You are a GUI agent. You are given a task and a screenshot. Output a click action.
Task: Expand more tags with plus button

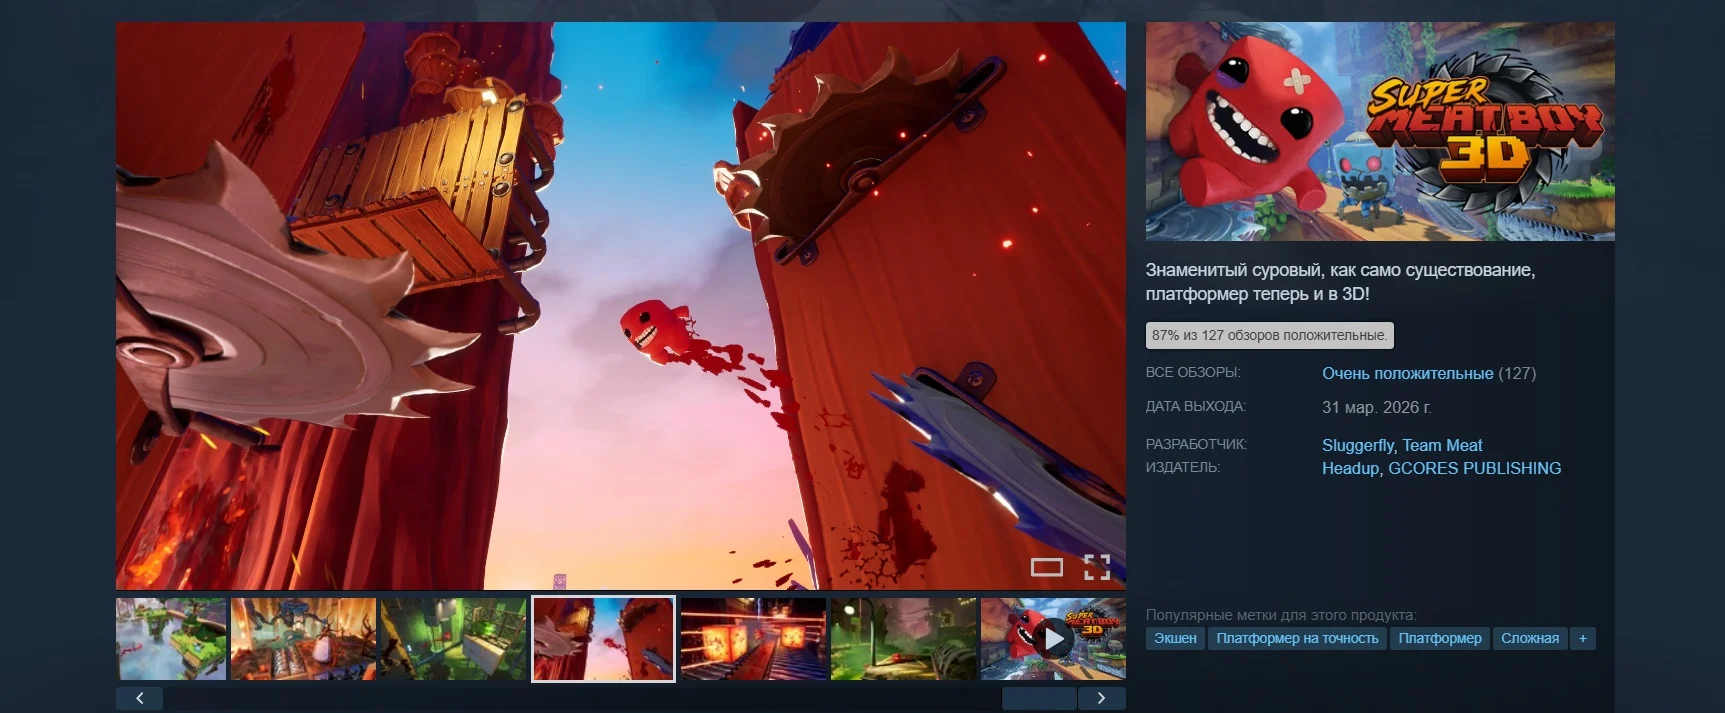(1582, 638)
